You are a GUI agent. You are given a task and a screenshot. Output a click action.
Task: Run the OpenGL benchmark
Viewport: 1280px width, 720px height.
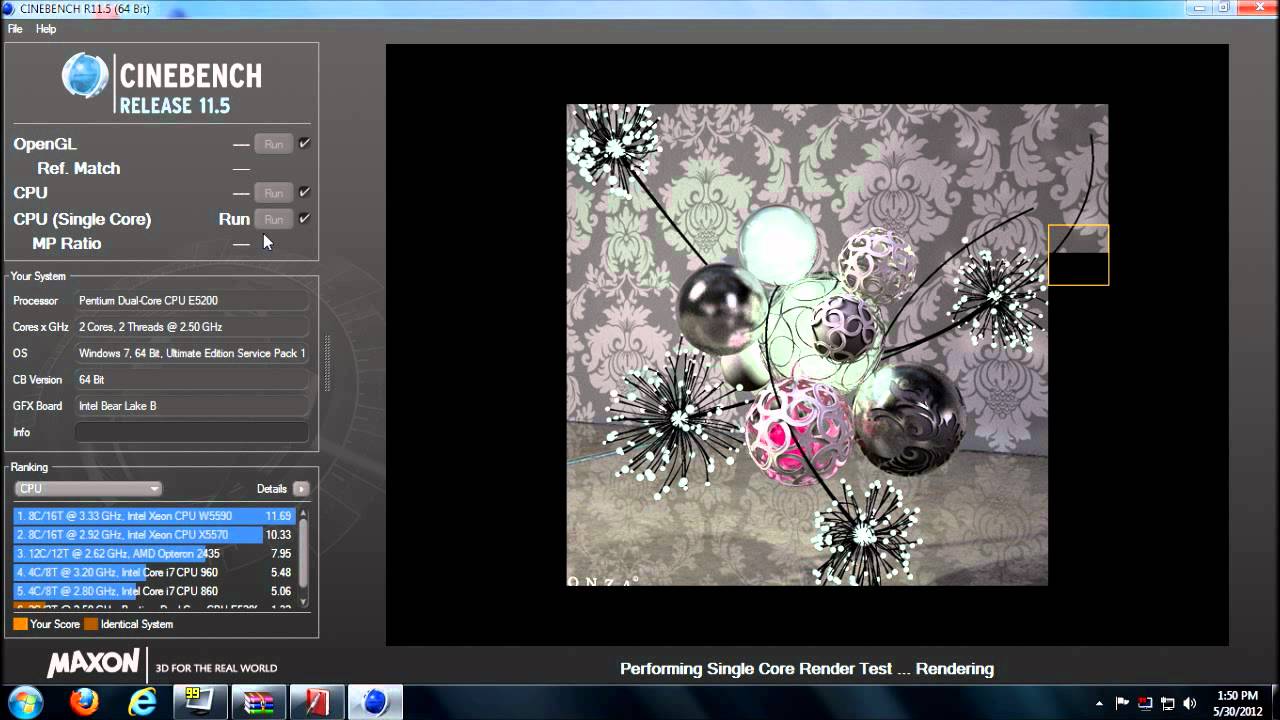point(273,144)
